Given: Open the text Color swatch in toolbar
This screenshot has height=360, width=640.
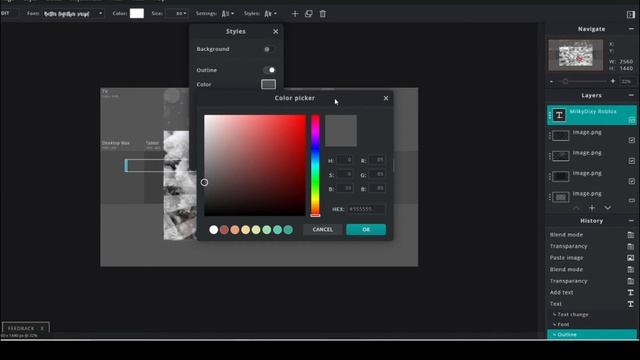Looking at the screenshot, I should point(137,13).
